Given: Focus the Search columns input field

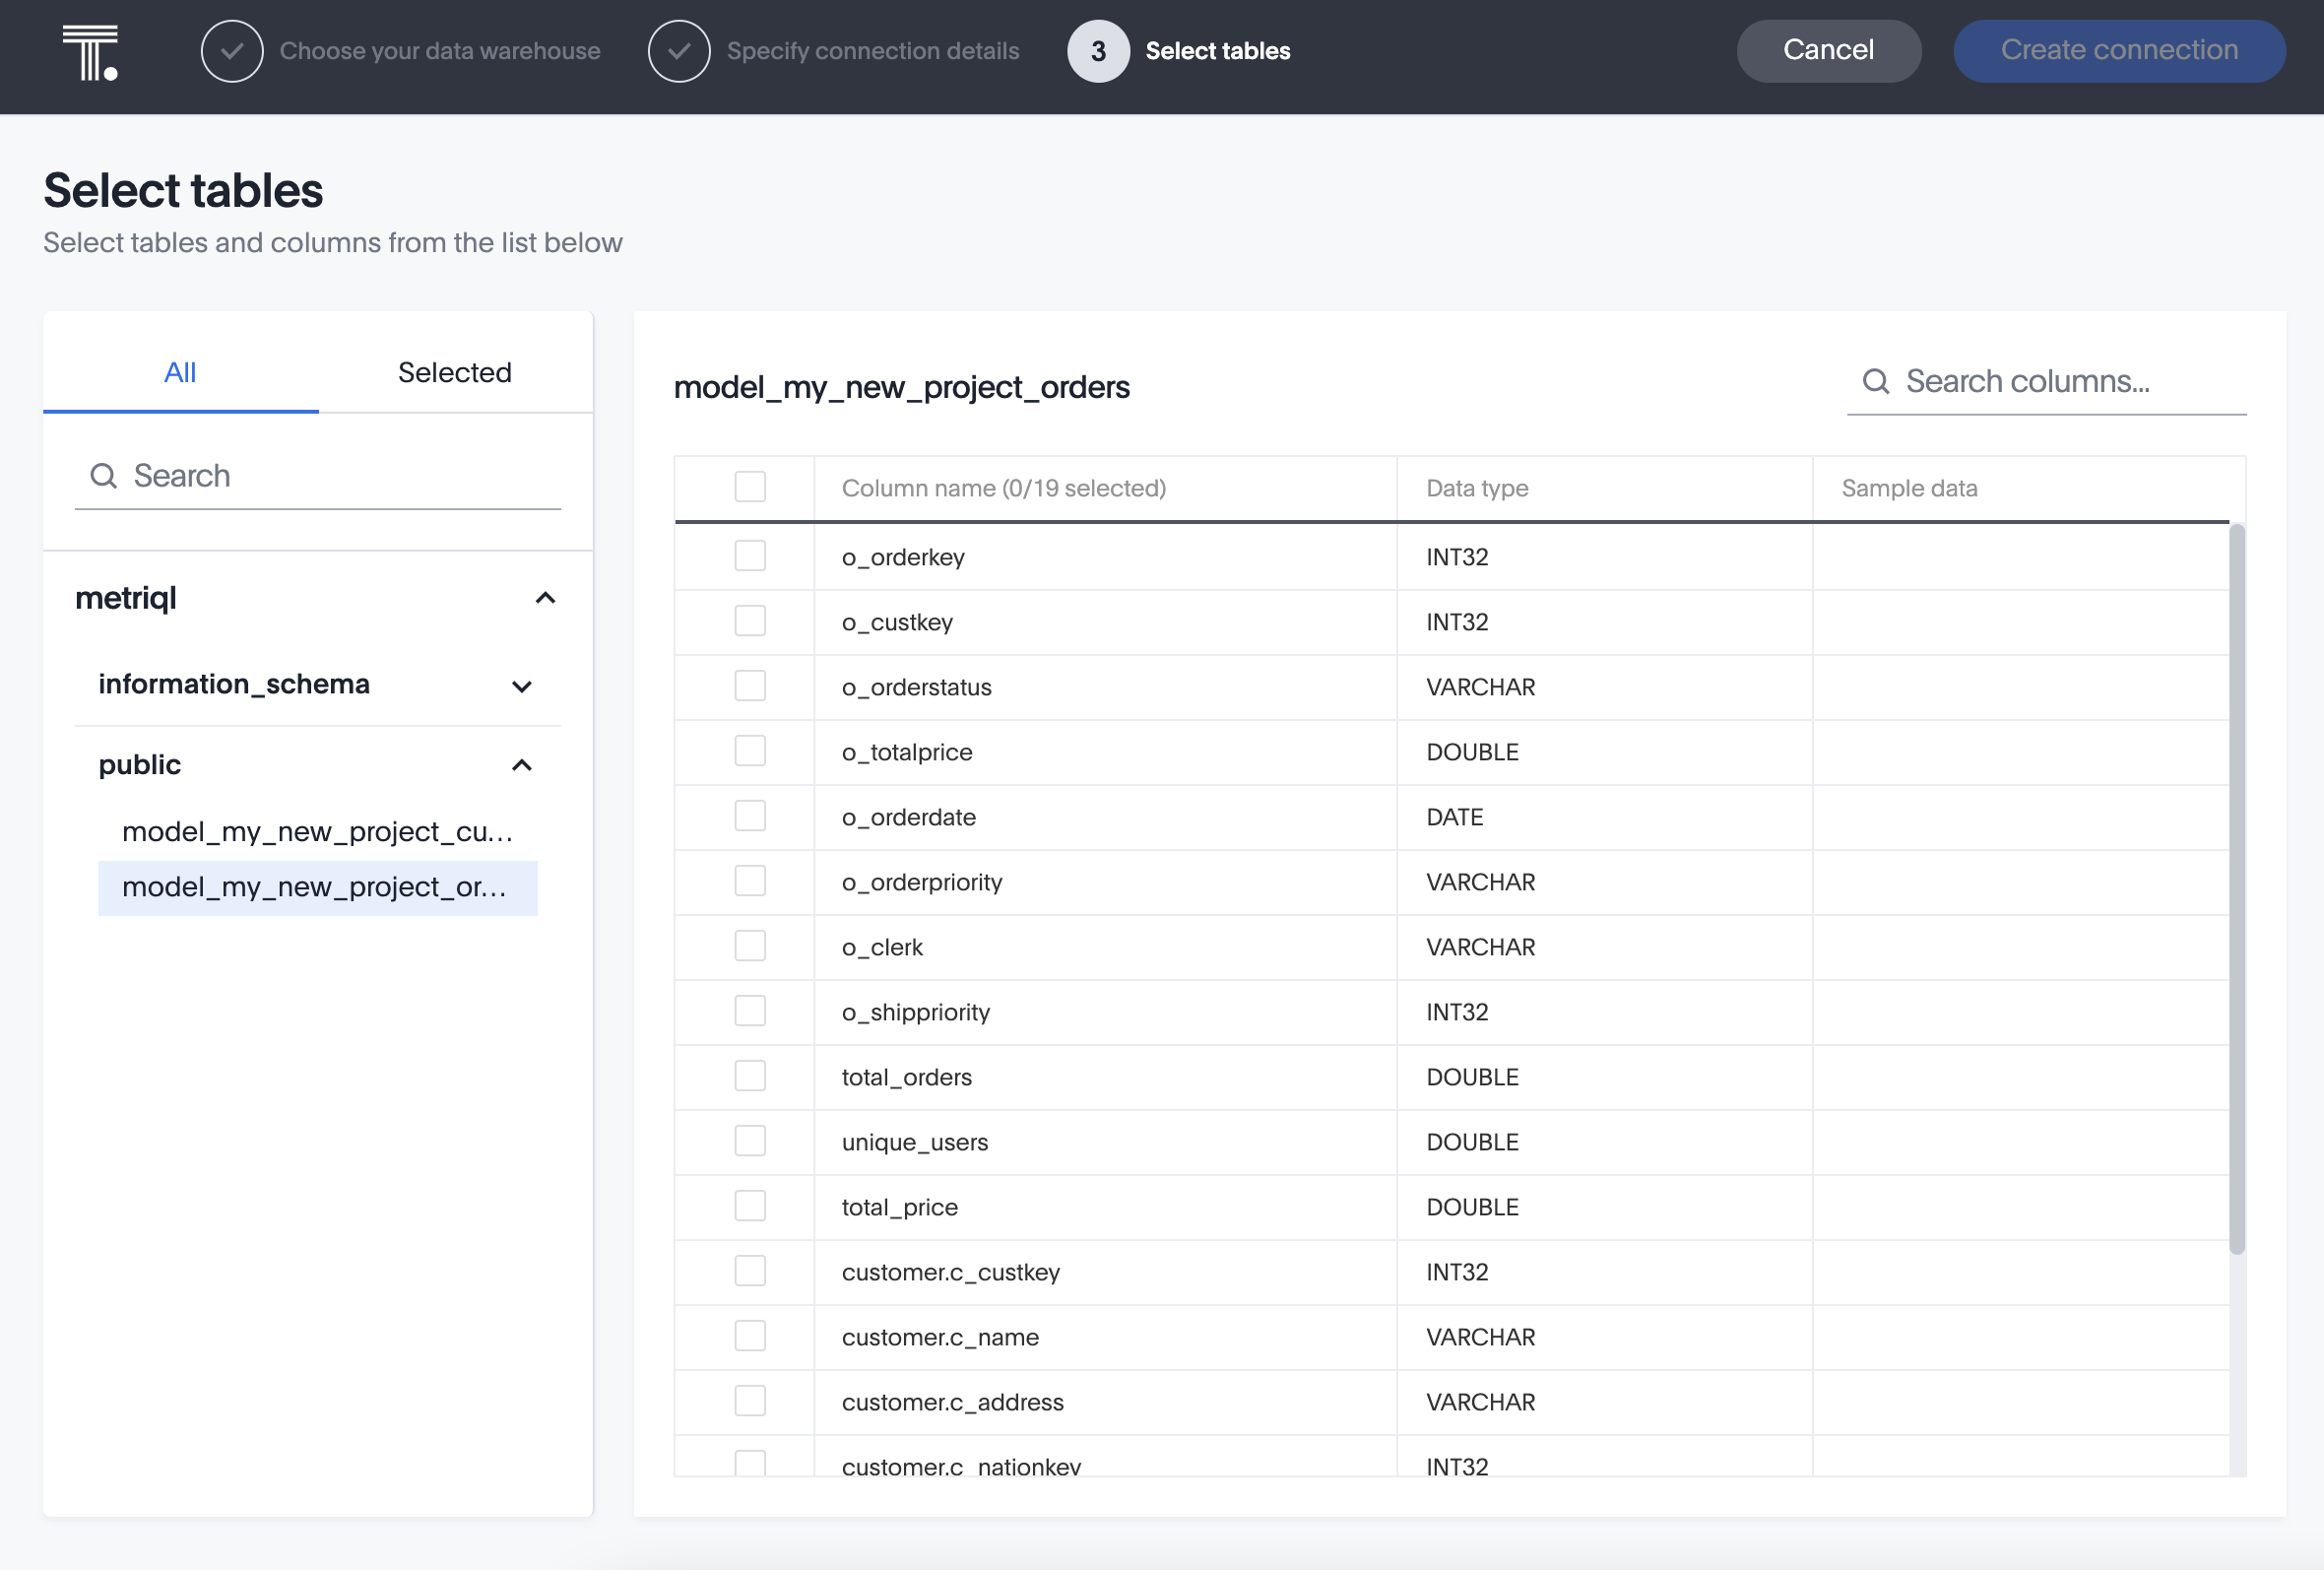Looking at the screenshot, I should (x=2060, y=381).
